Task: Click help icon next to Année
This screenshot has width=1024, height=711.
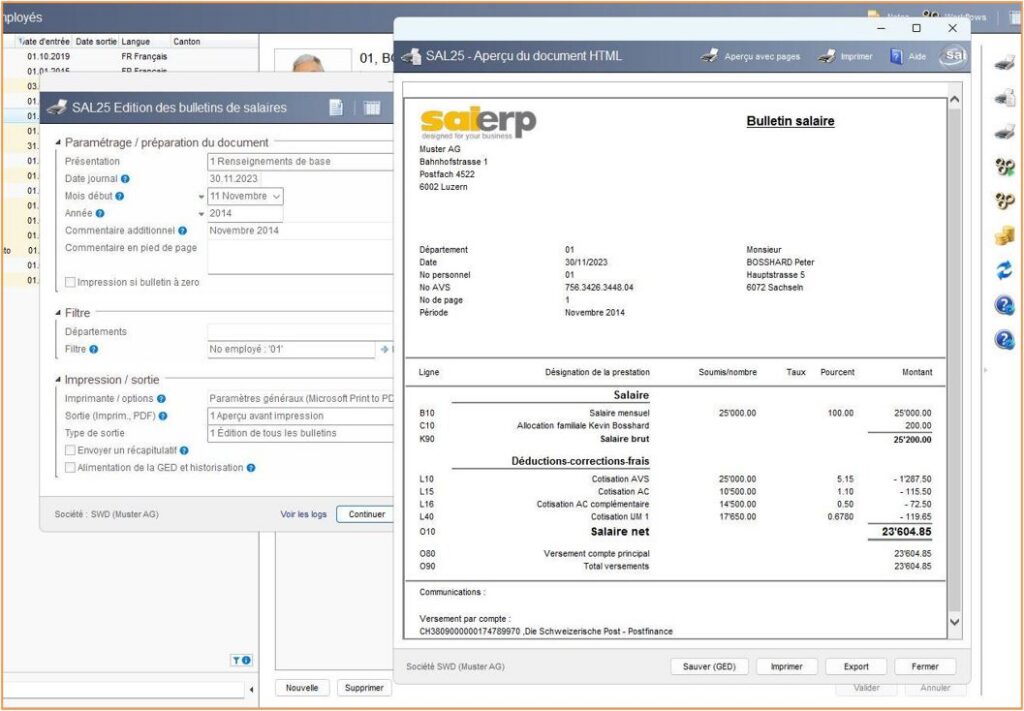Action: pos(100,213)
